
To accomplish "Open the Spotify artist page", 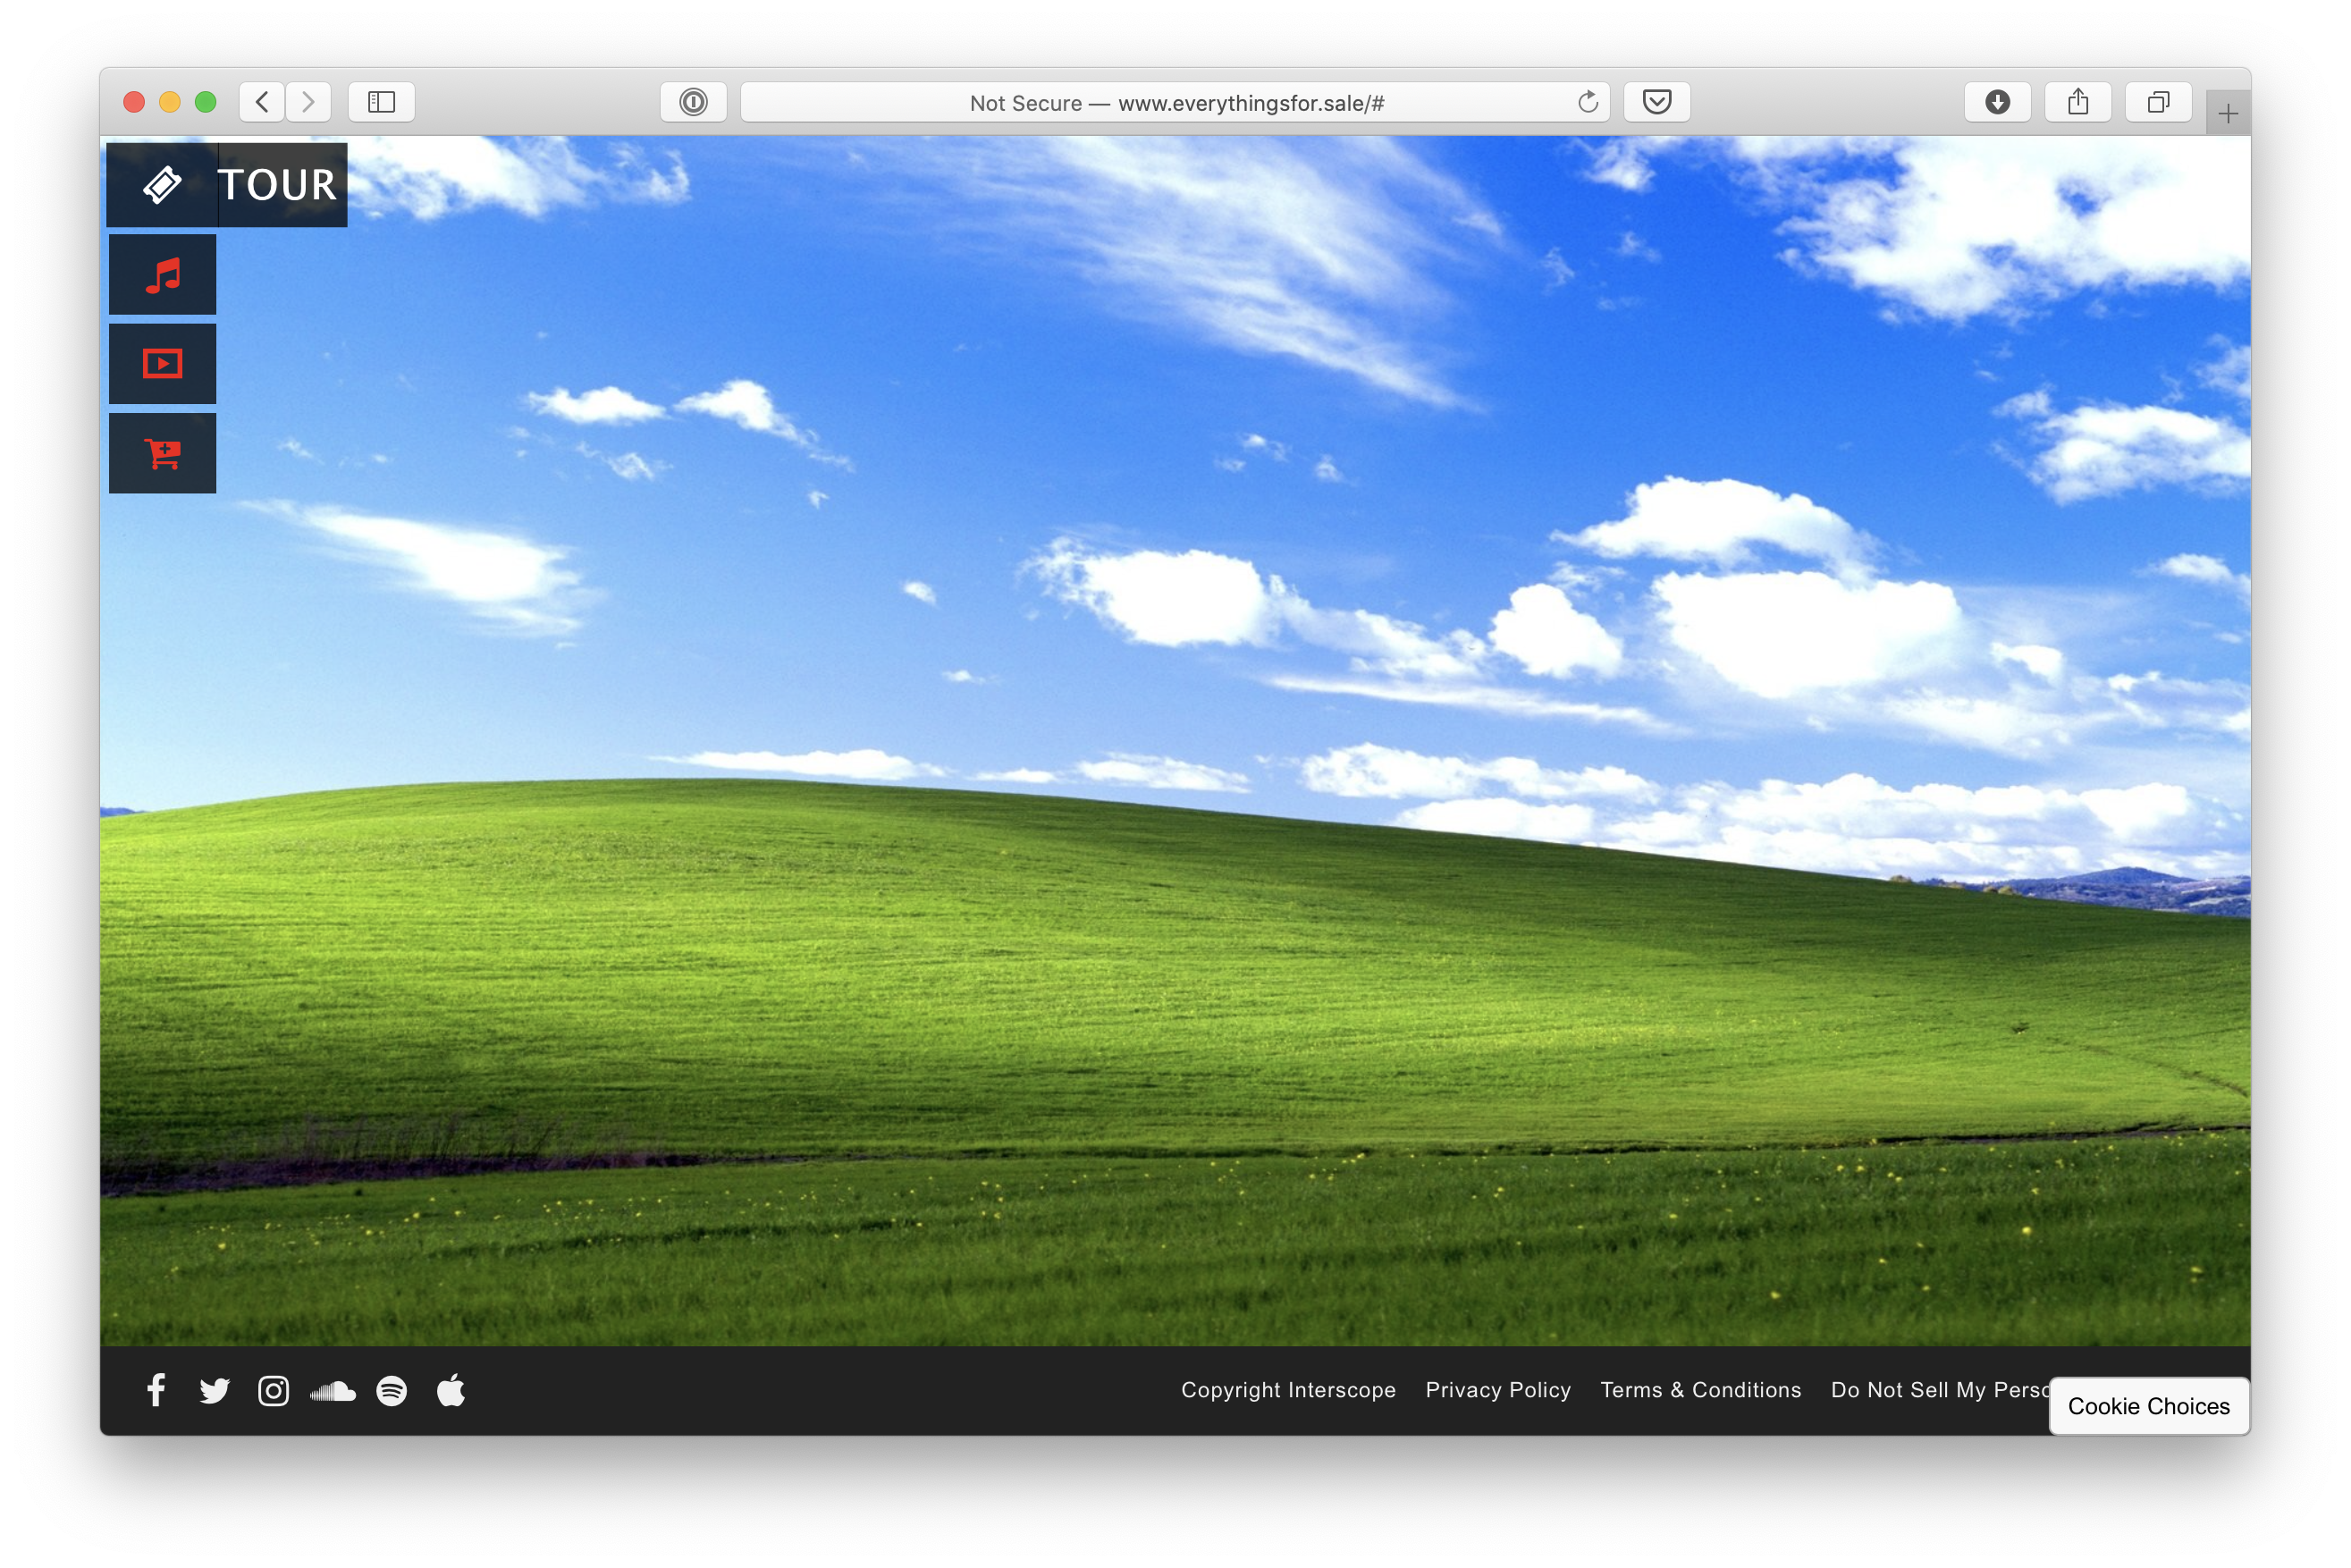I will (x=392, y=1391).
